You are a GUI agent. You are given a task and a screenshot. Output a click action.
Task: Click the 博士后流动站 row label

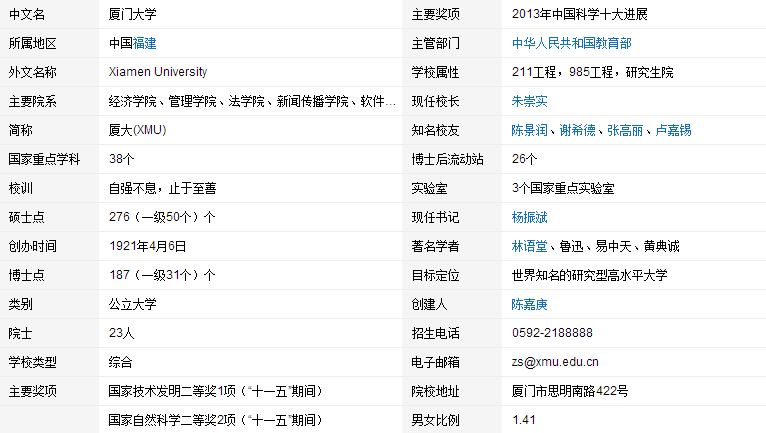click(x=447, y=159)
